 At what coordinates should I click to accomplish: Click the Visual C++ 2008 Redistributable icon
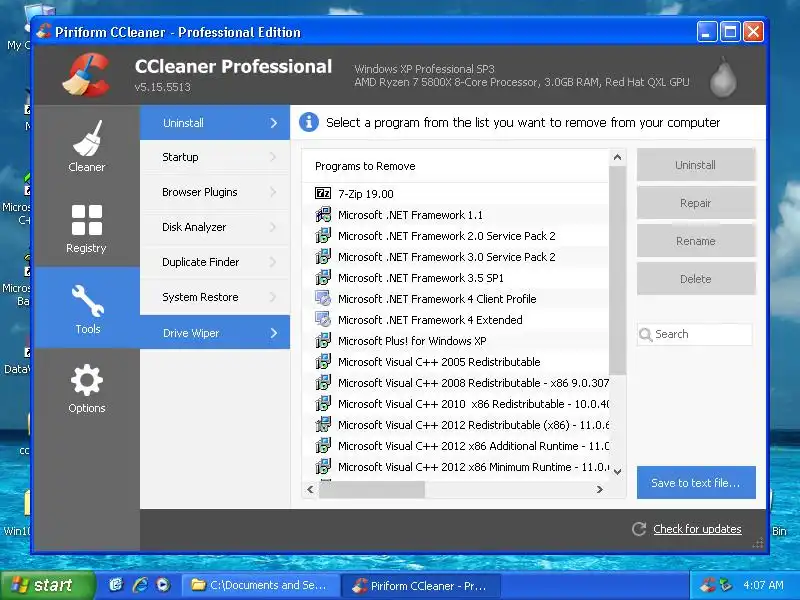pyautogui.click(x=323, y=382)
